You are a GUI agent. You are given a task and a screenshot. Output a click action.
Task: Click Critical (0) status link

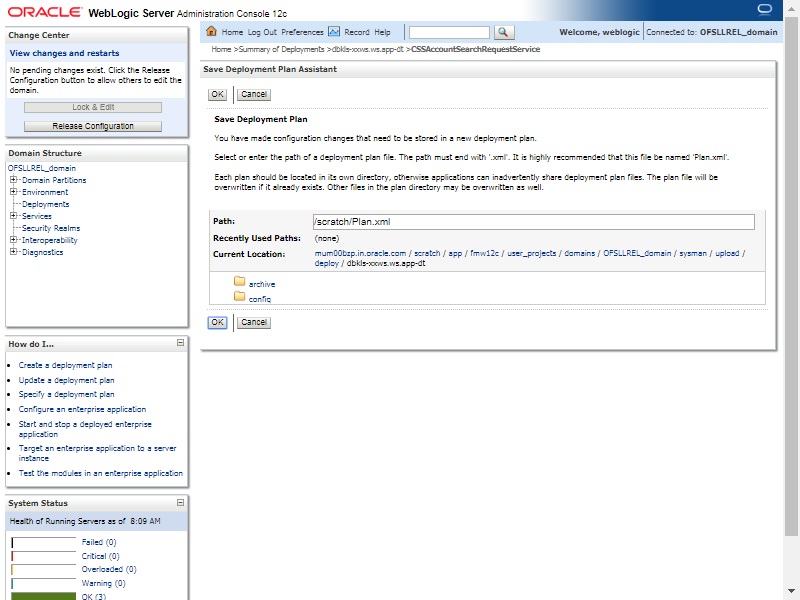[101, 556]
